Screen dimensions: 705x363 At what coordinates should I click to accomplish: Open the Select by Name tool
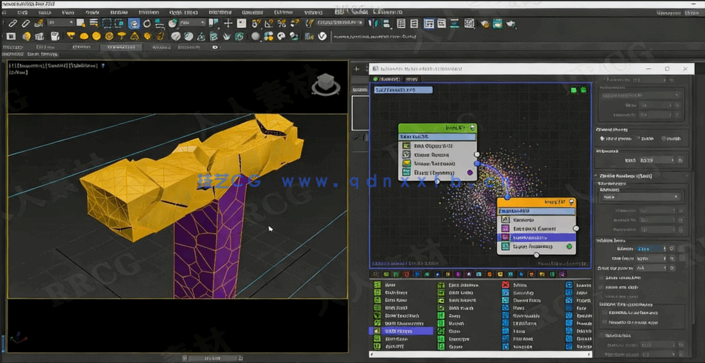tap(94, 22)
